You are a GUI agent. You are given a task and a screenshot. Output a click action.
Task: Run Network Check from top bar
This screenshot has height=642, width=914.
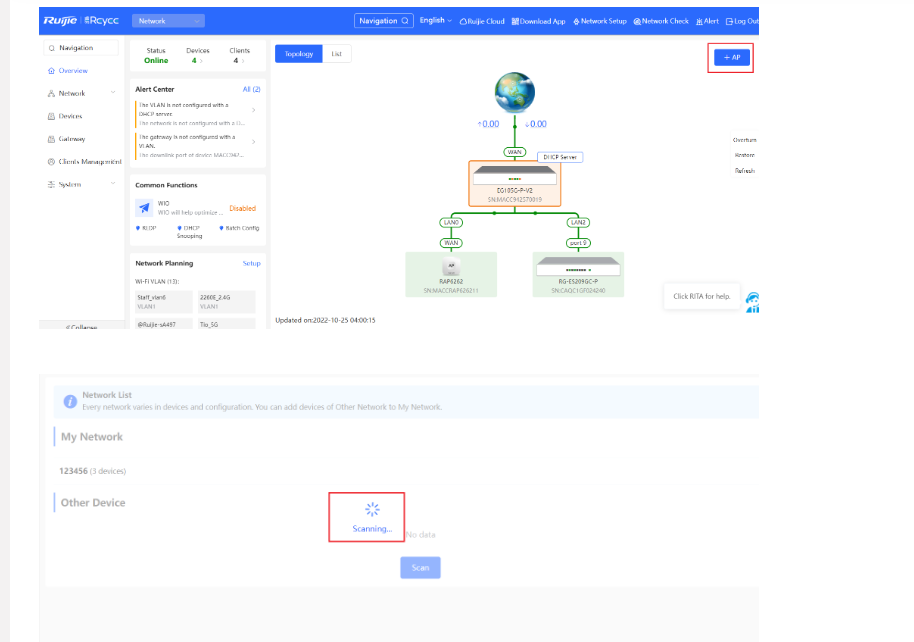click(x=661, y=21)
